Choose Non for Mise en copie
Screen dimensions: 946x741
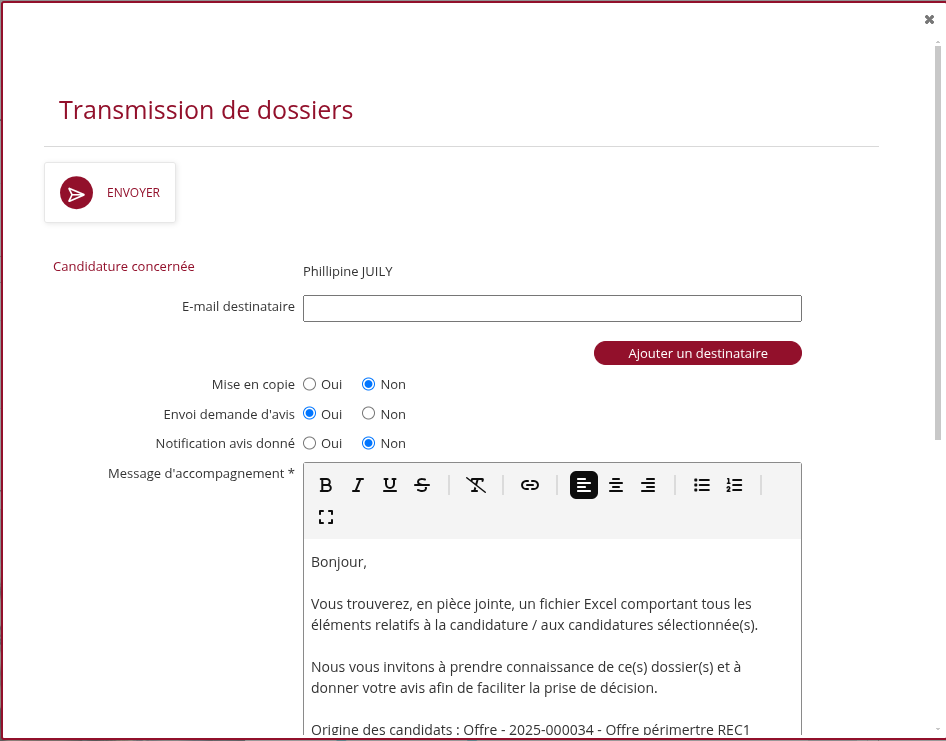coord(369,384)
